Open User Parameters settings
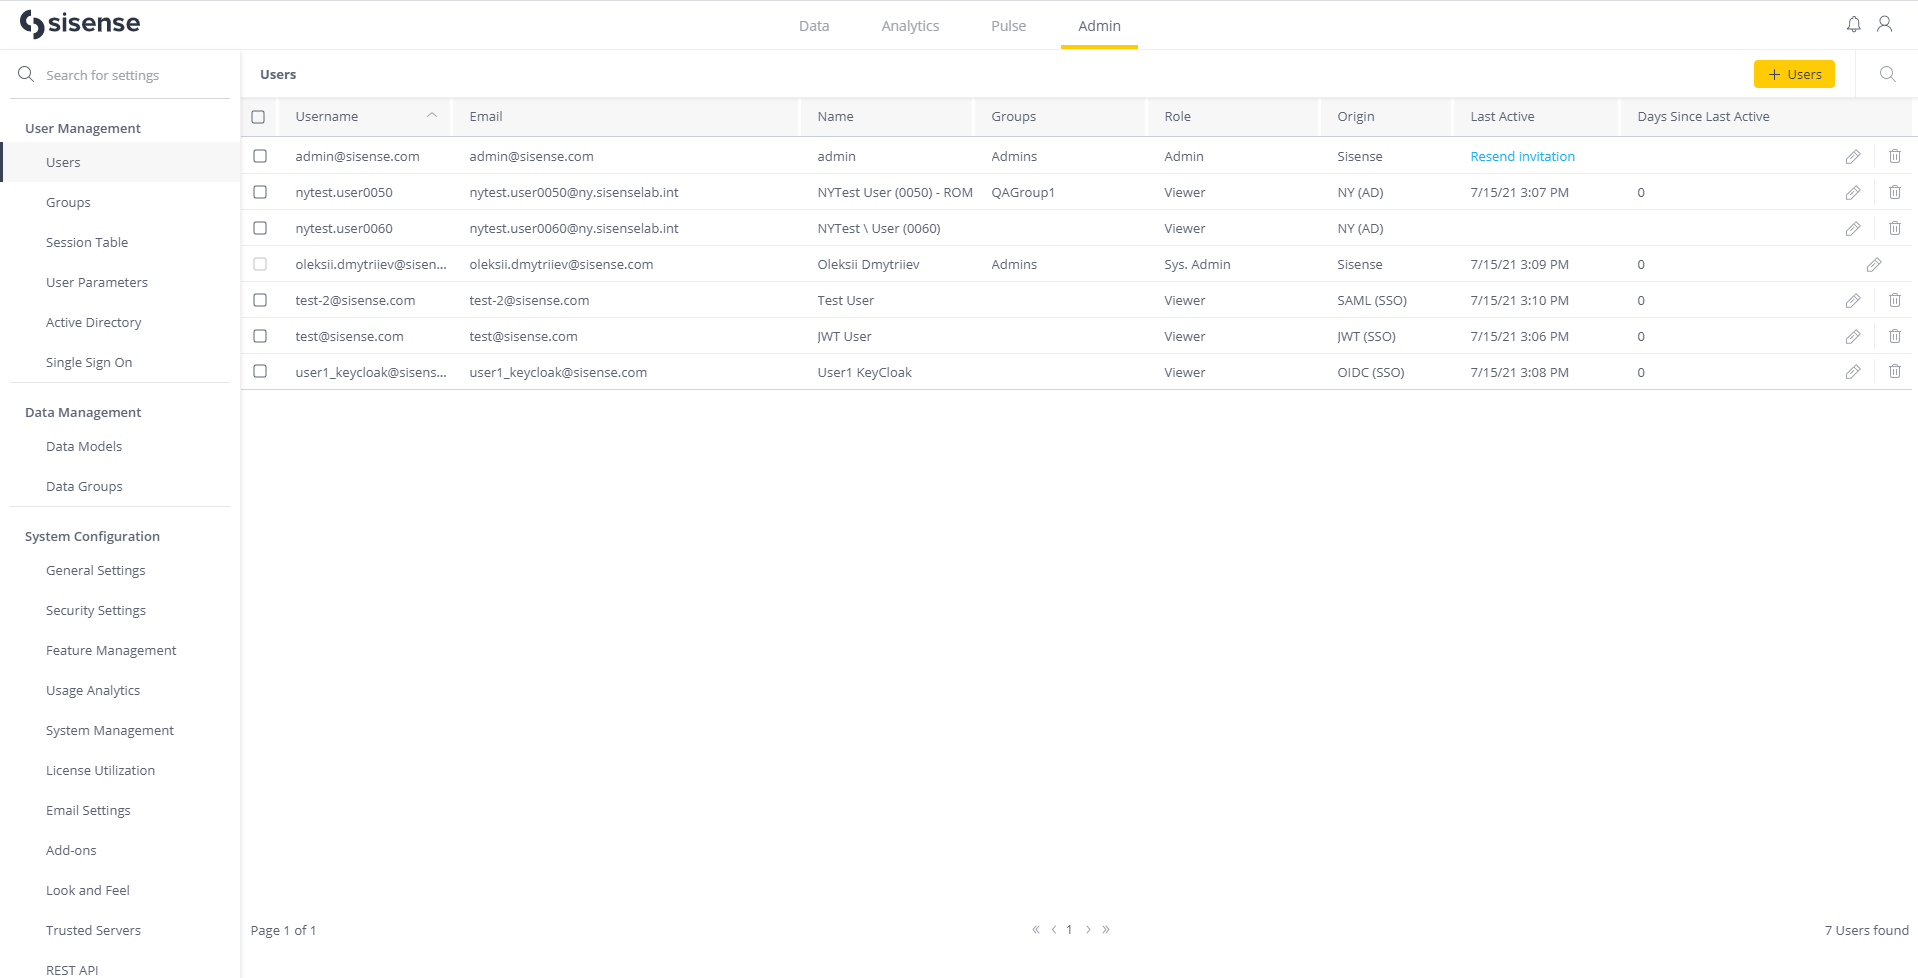 (x=97, y=282)
